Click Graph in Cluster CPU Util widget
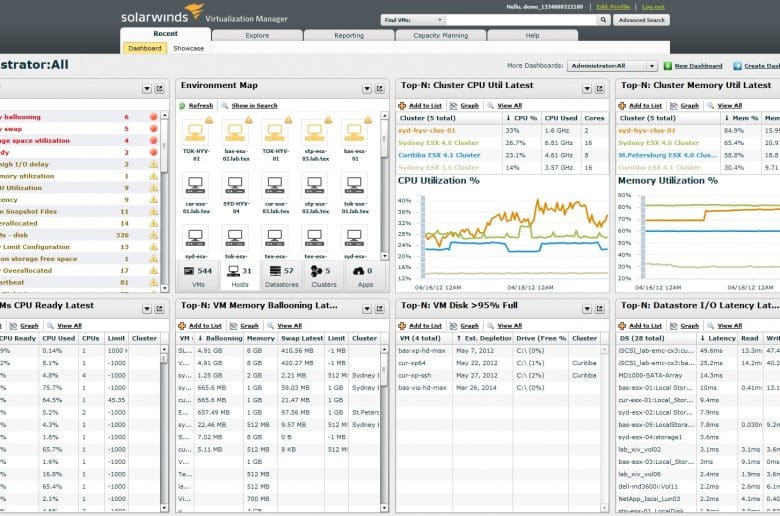 tap(464, 105)
